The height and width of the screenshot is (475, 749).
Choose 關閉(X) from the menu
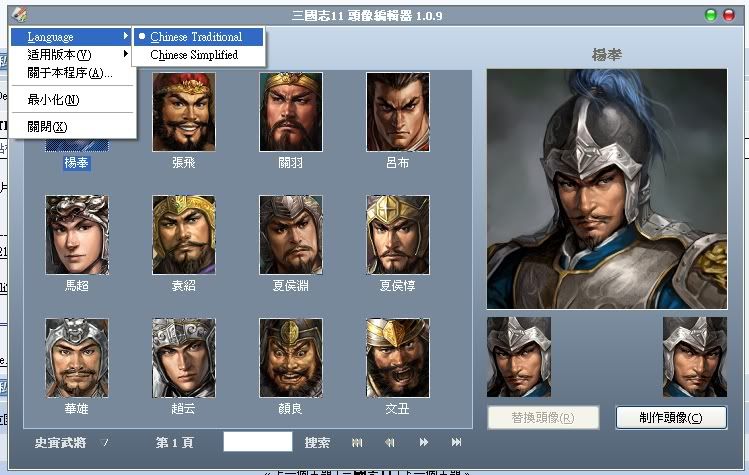click(71, 127)
